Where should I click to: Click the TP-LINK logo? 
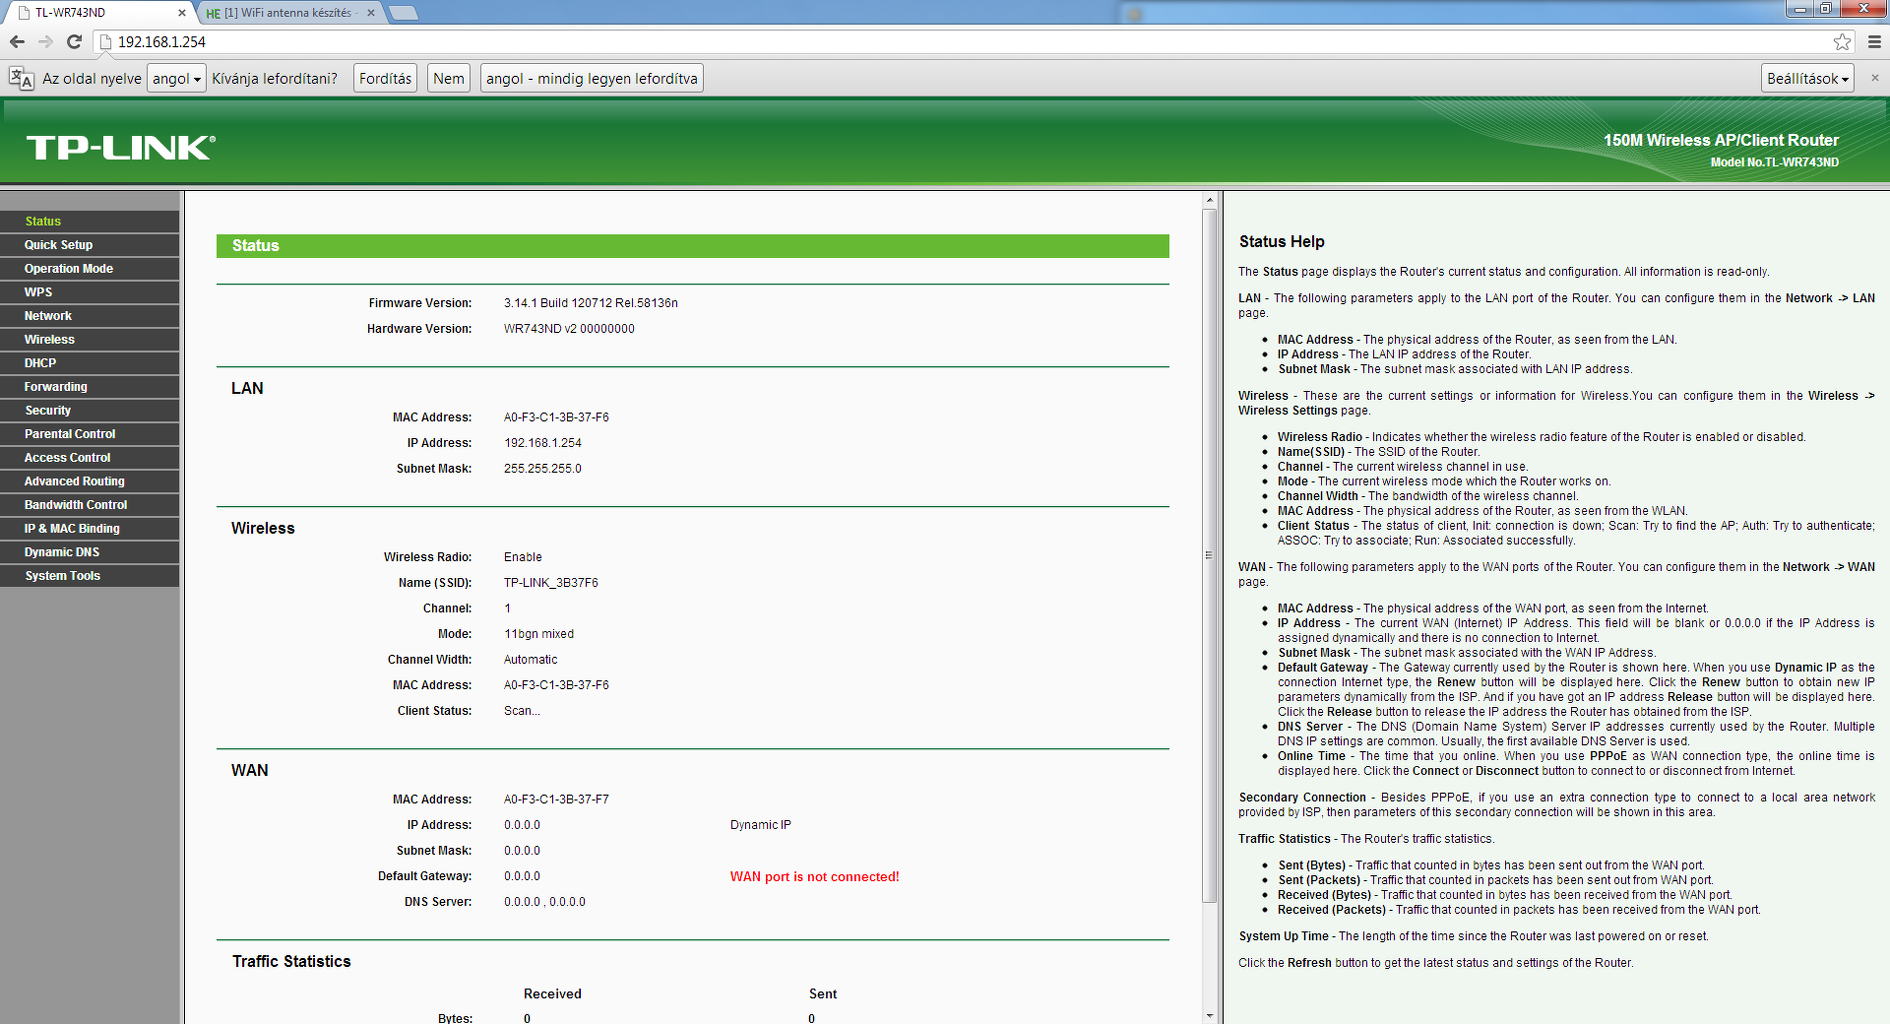tap(120, 148)
